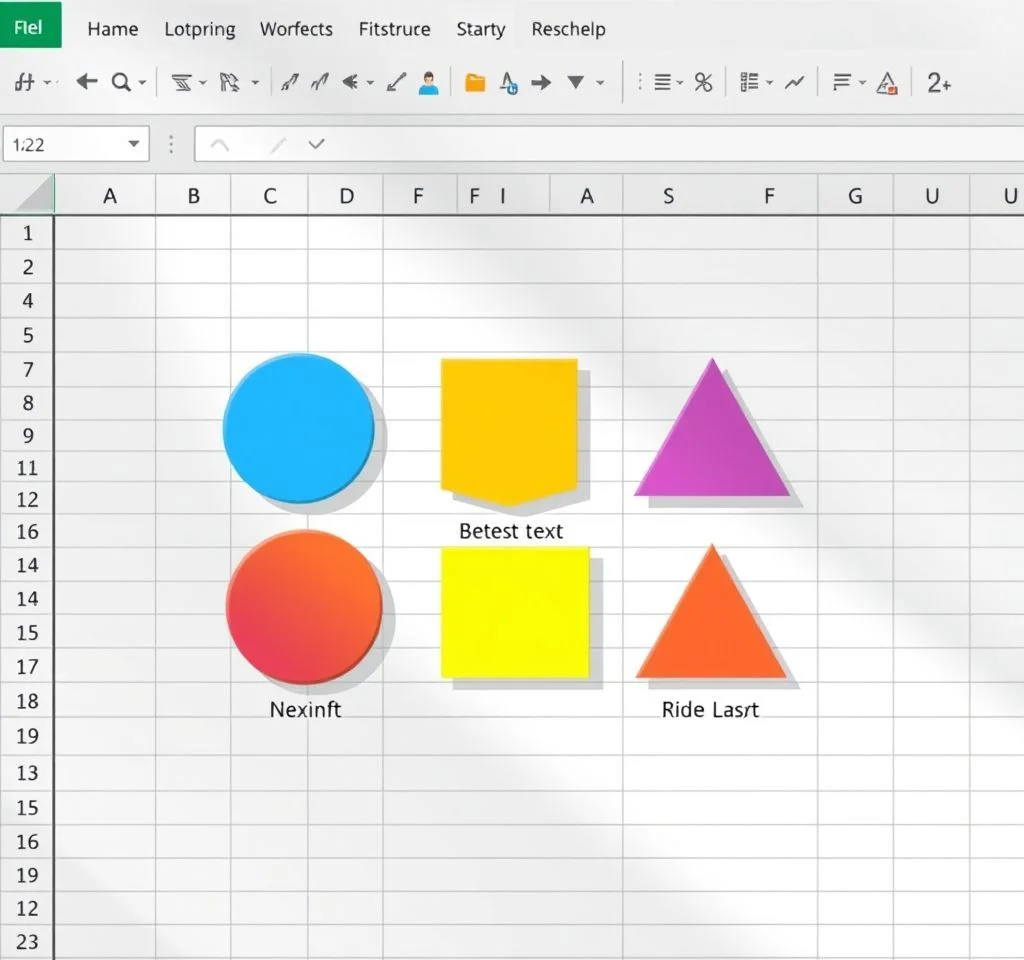The width and height of the screenshot is (1024, 960).
Task: Switch to the Worfects tab
Action: click(296, 29)
